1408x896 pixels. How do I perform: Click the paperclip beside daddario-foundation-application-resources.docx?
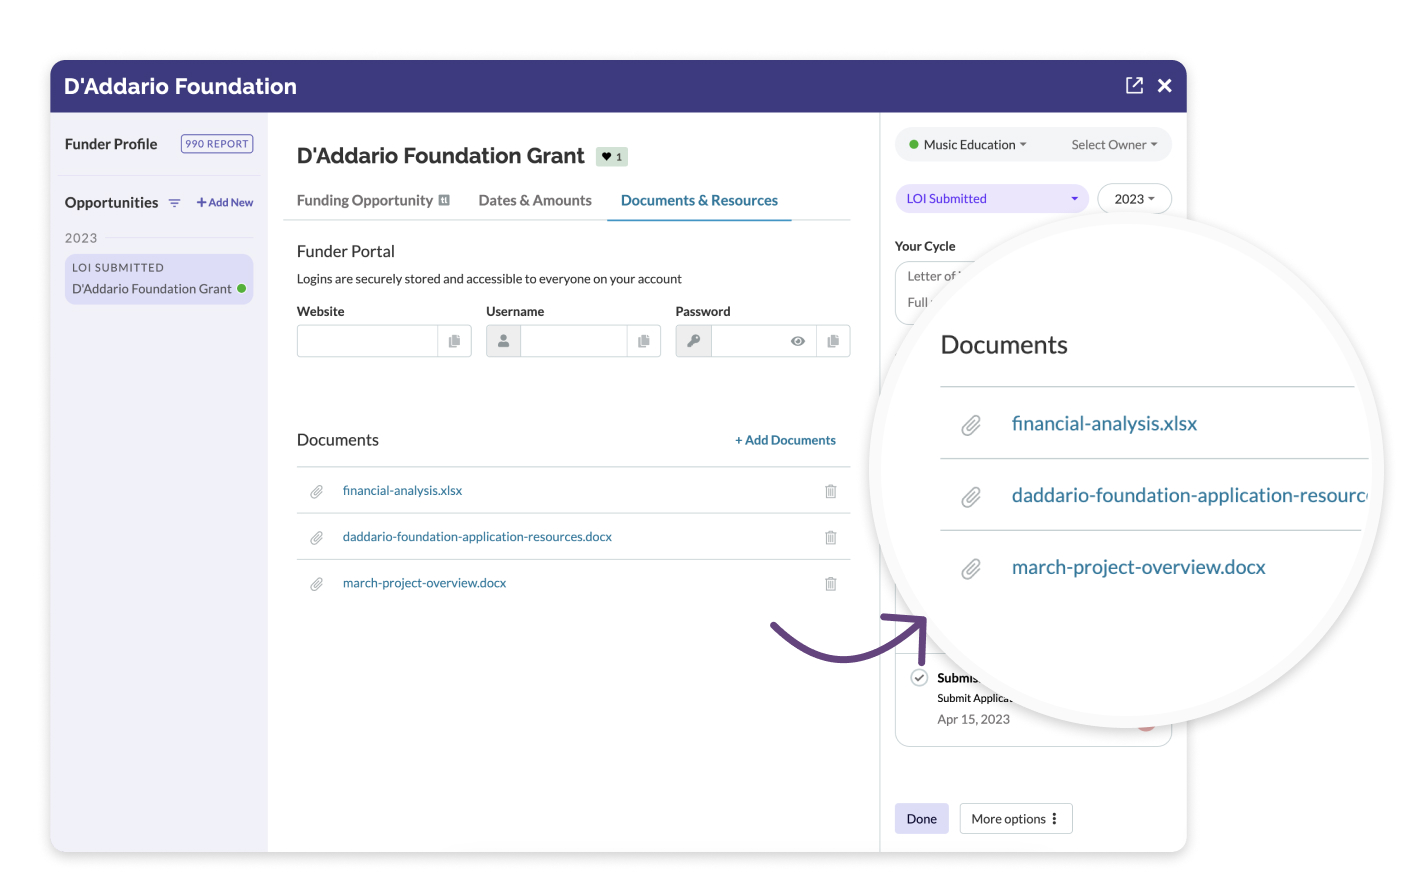click(x=316, y=537)
